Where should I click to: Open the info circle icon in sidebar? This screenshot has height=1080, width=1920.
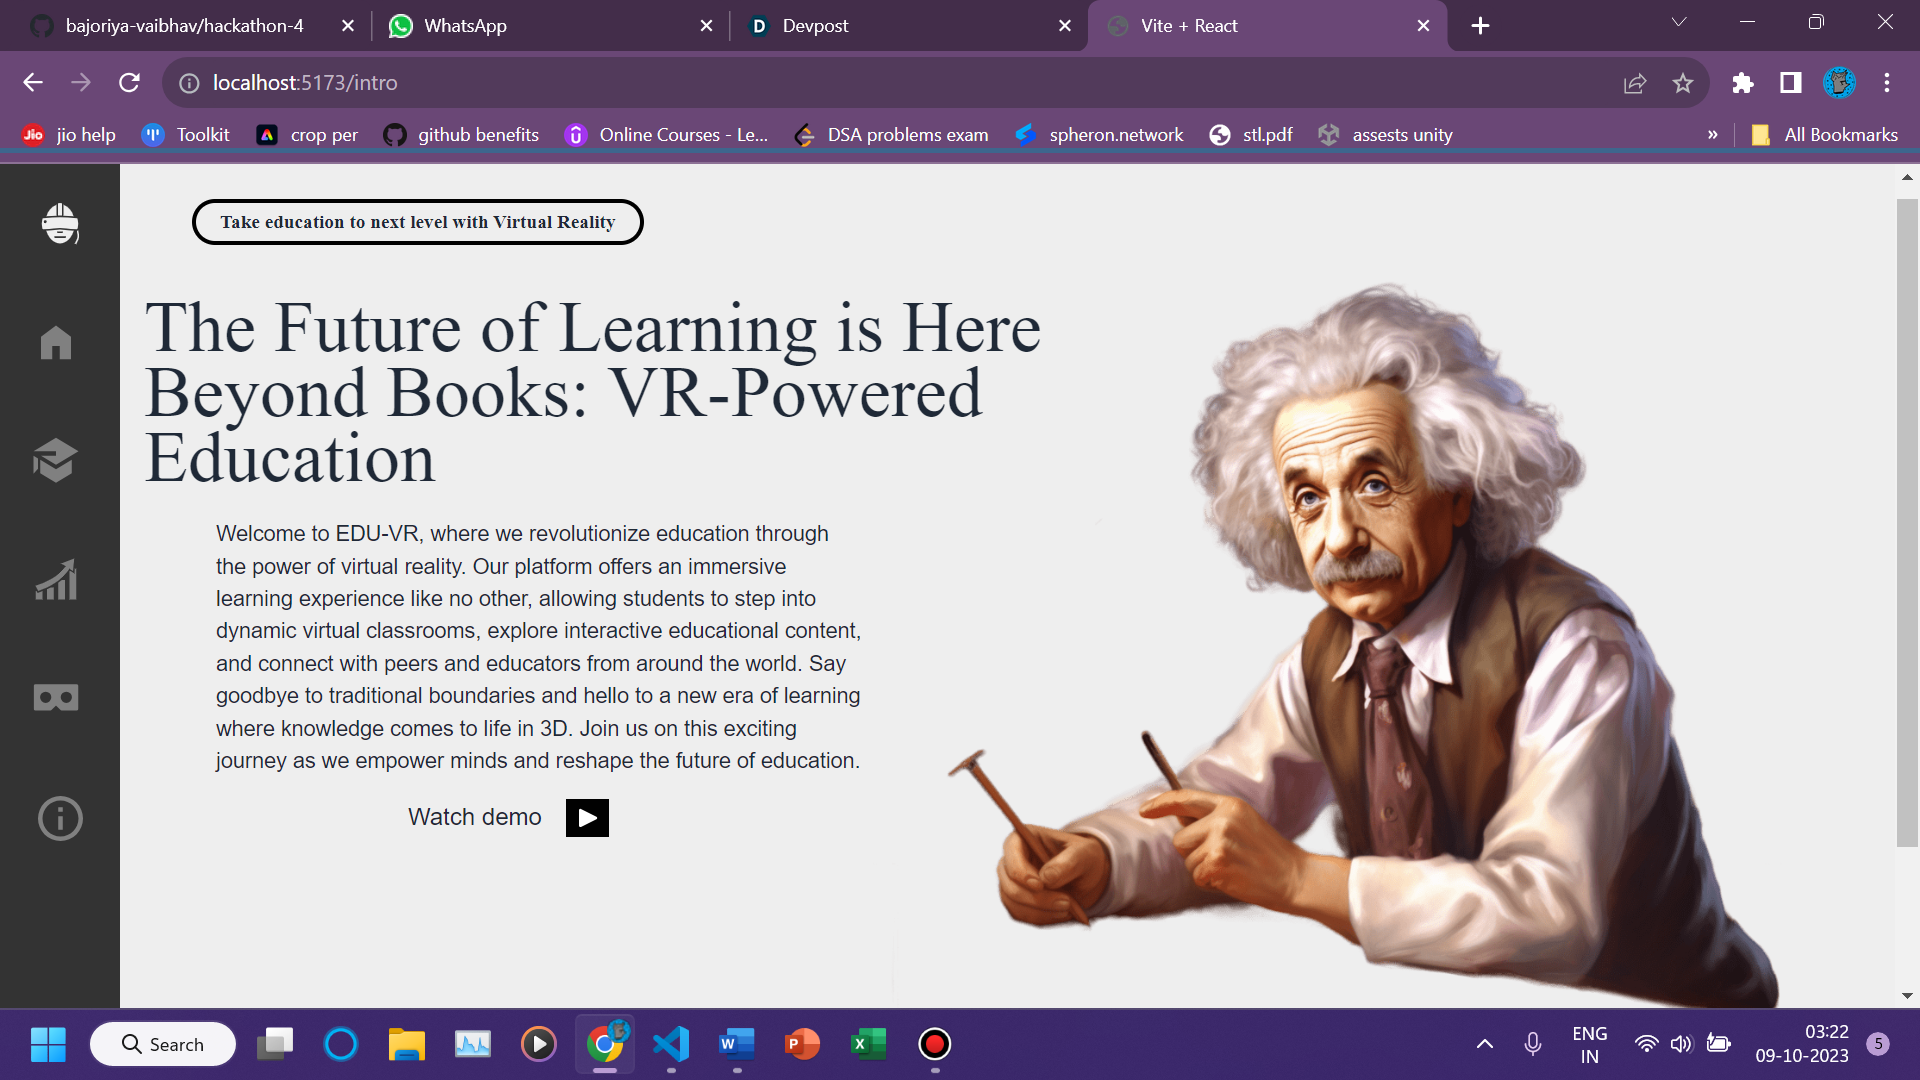pos(60,818)
